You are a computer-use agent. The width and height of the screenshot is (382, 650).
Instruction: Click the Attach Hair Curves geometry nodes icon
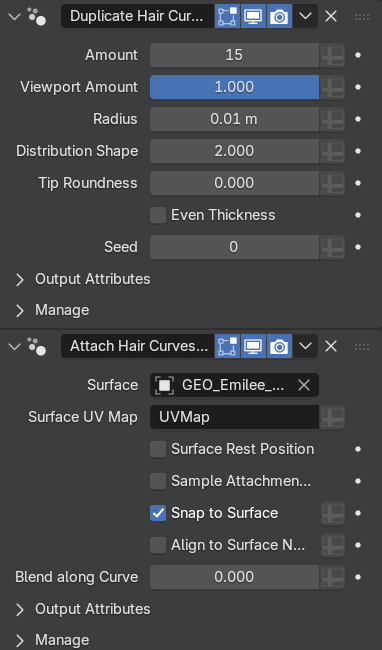point(37,347)
